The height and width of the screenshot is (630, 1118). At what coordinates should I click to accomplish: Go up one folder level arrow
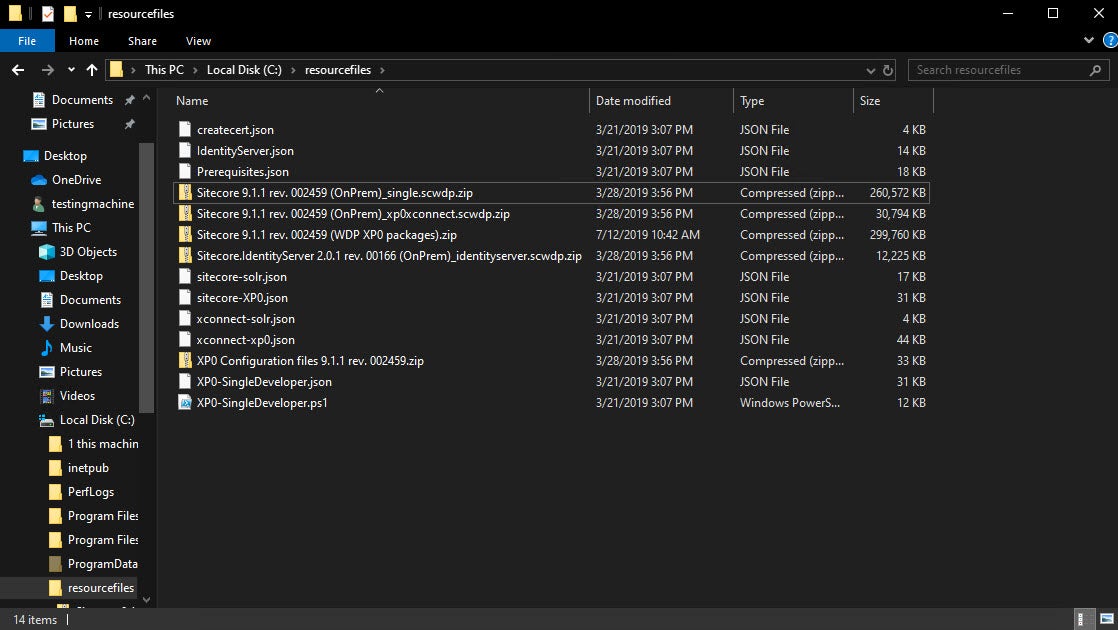click(92, 70)
